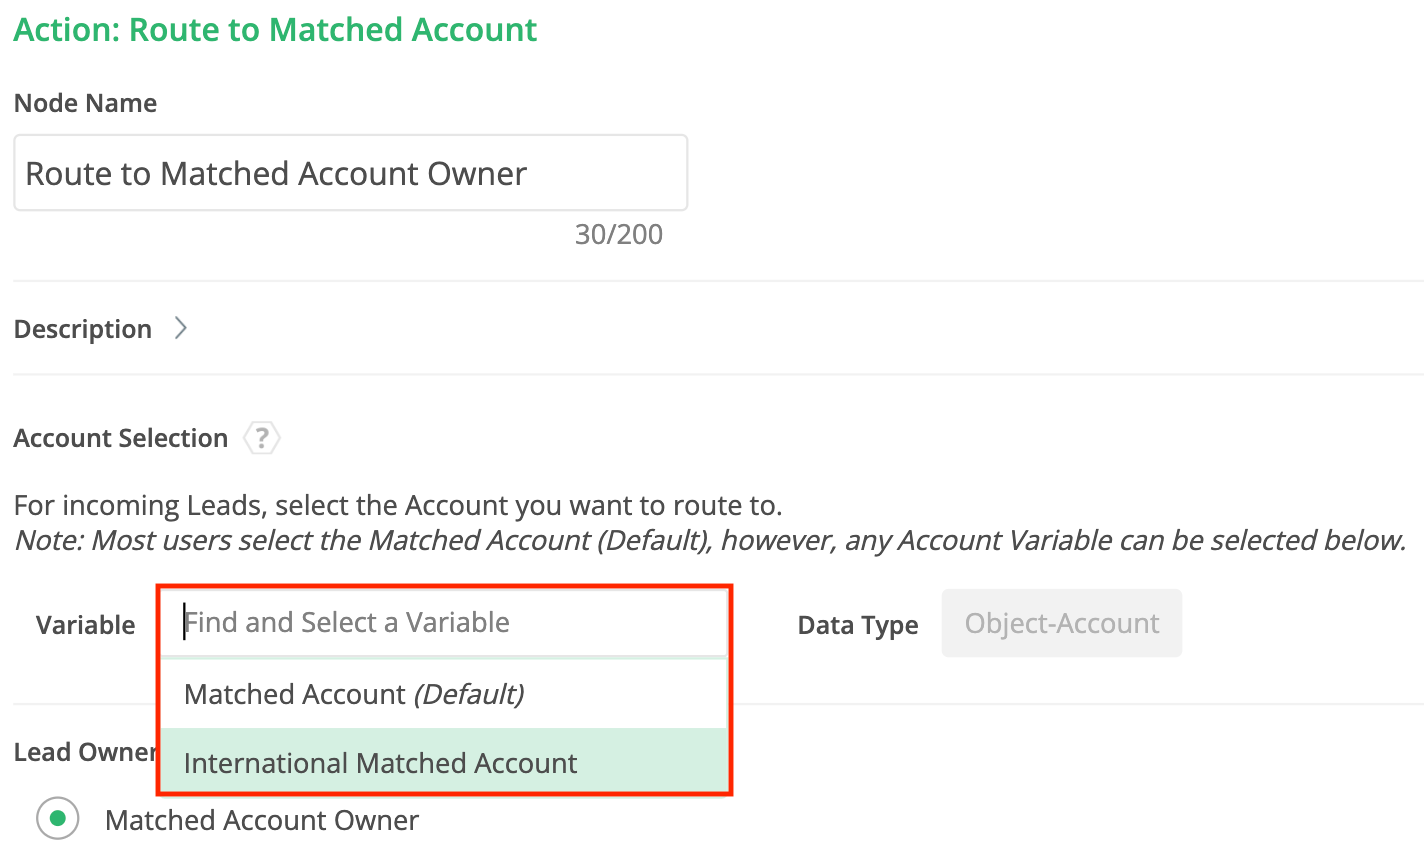This screenshot has height=852, width=1424.
Task: Click the Object-Account Data Type box
Action: coord(1061,623)
